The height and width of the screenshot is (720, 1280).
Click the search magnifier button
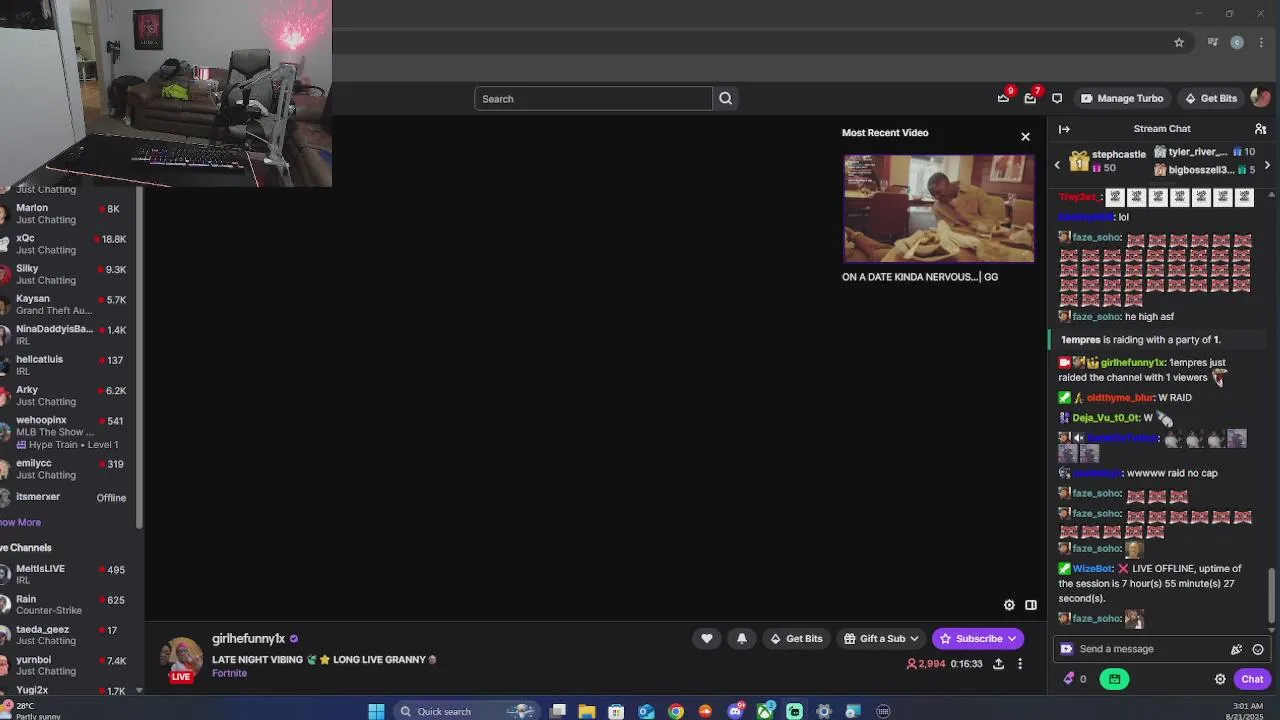pos(726,98)
